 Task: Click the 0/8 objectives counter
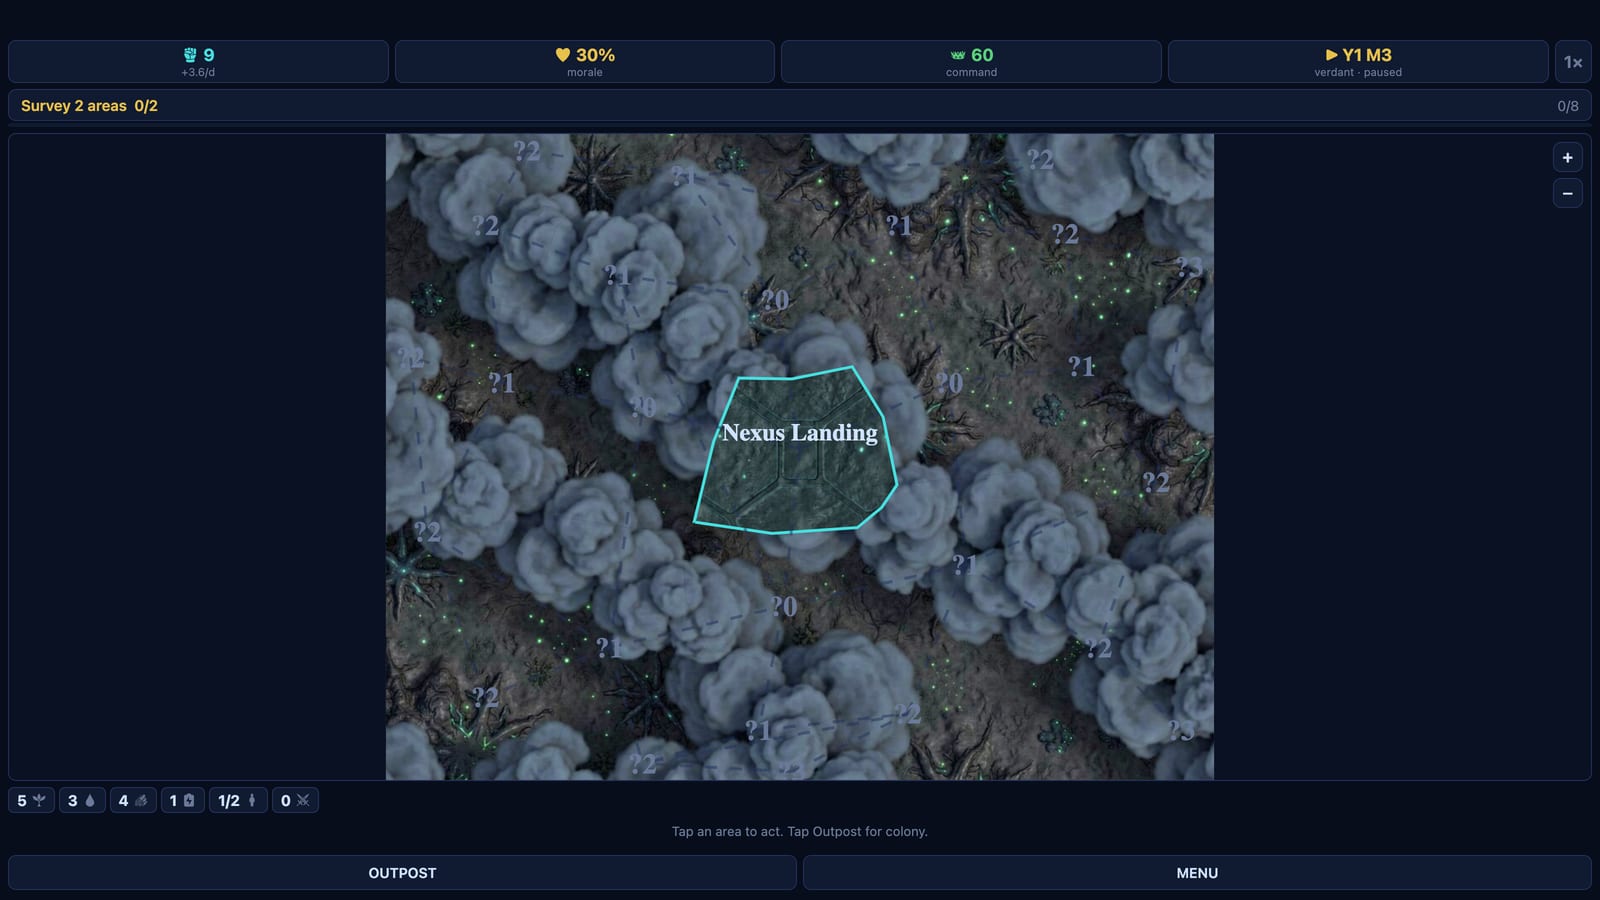1567,106
